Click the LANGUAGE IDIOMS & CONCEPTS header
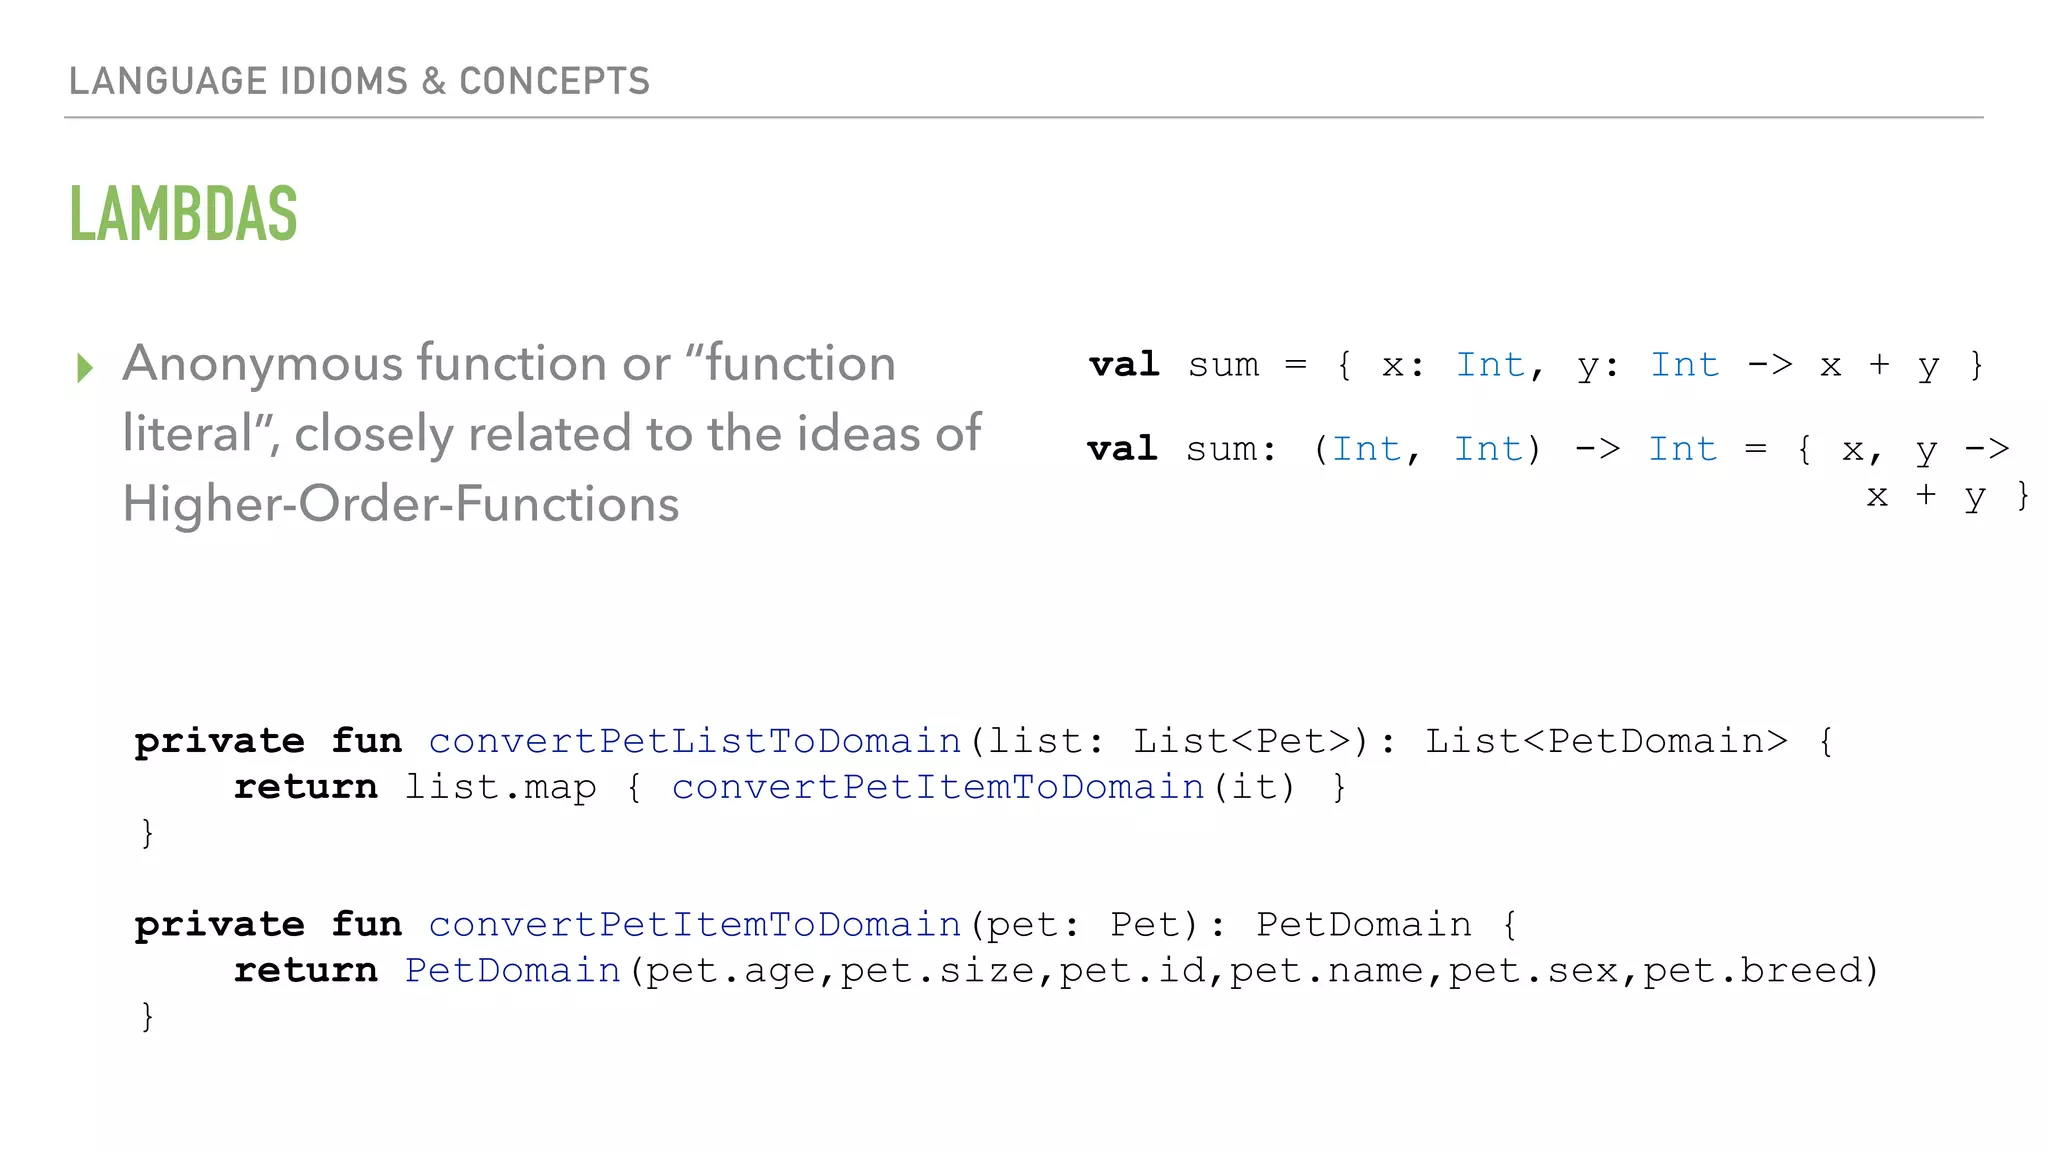 pyautogui.click(x=359, y=81)
